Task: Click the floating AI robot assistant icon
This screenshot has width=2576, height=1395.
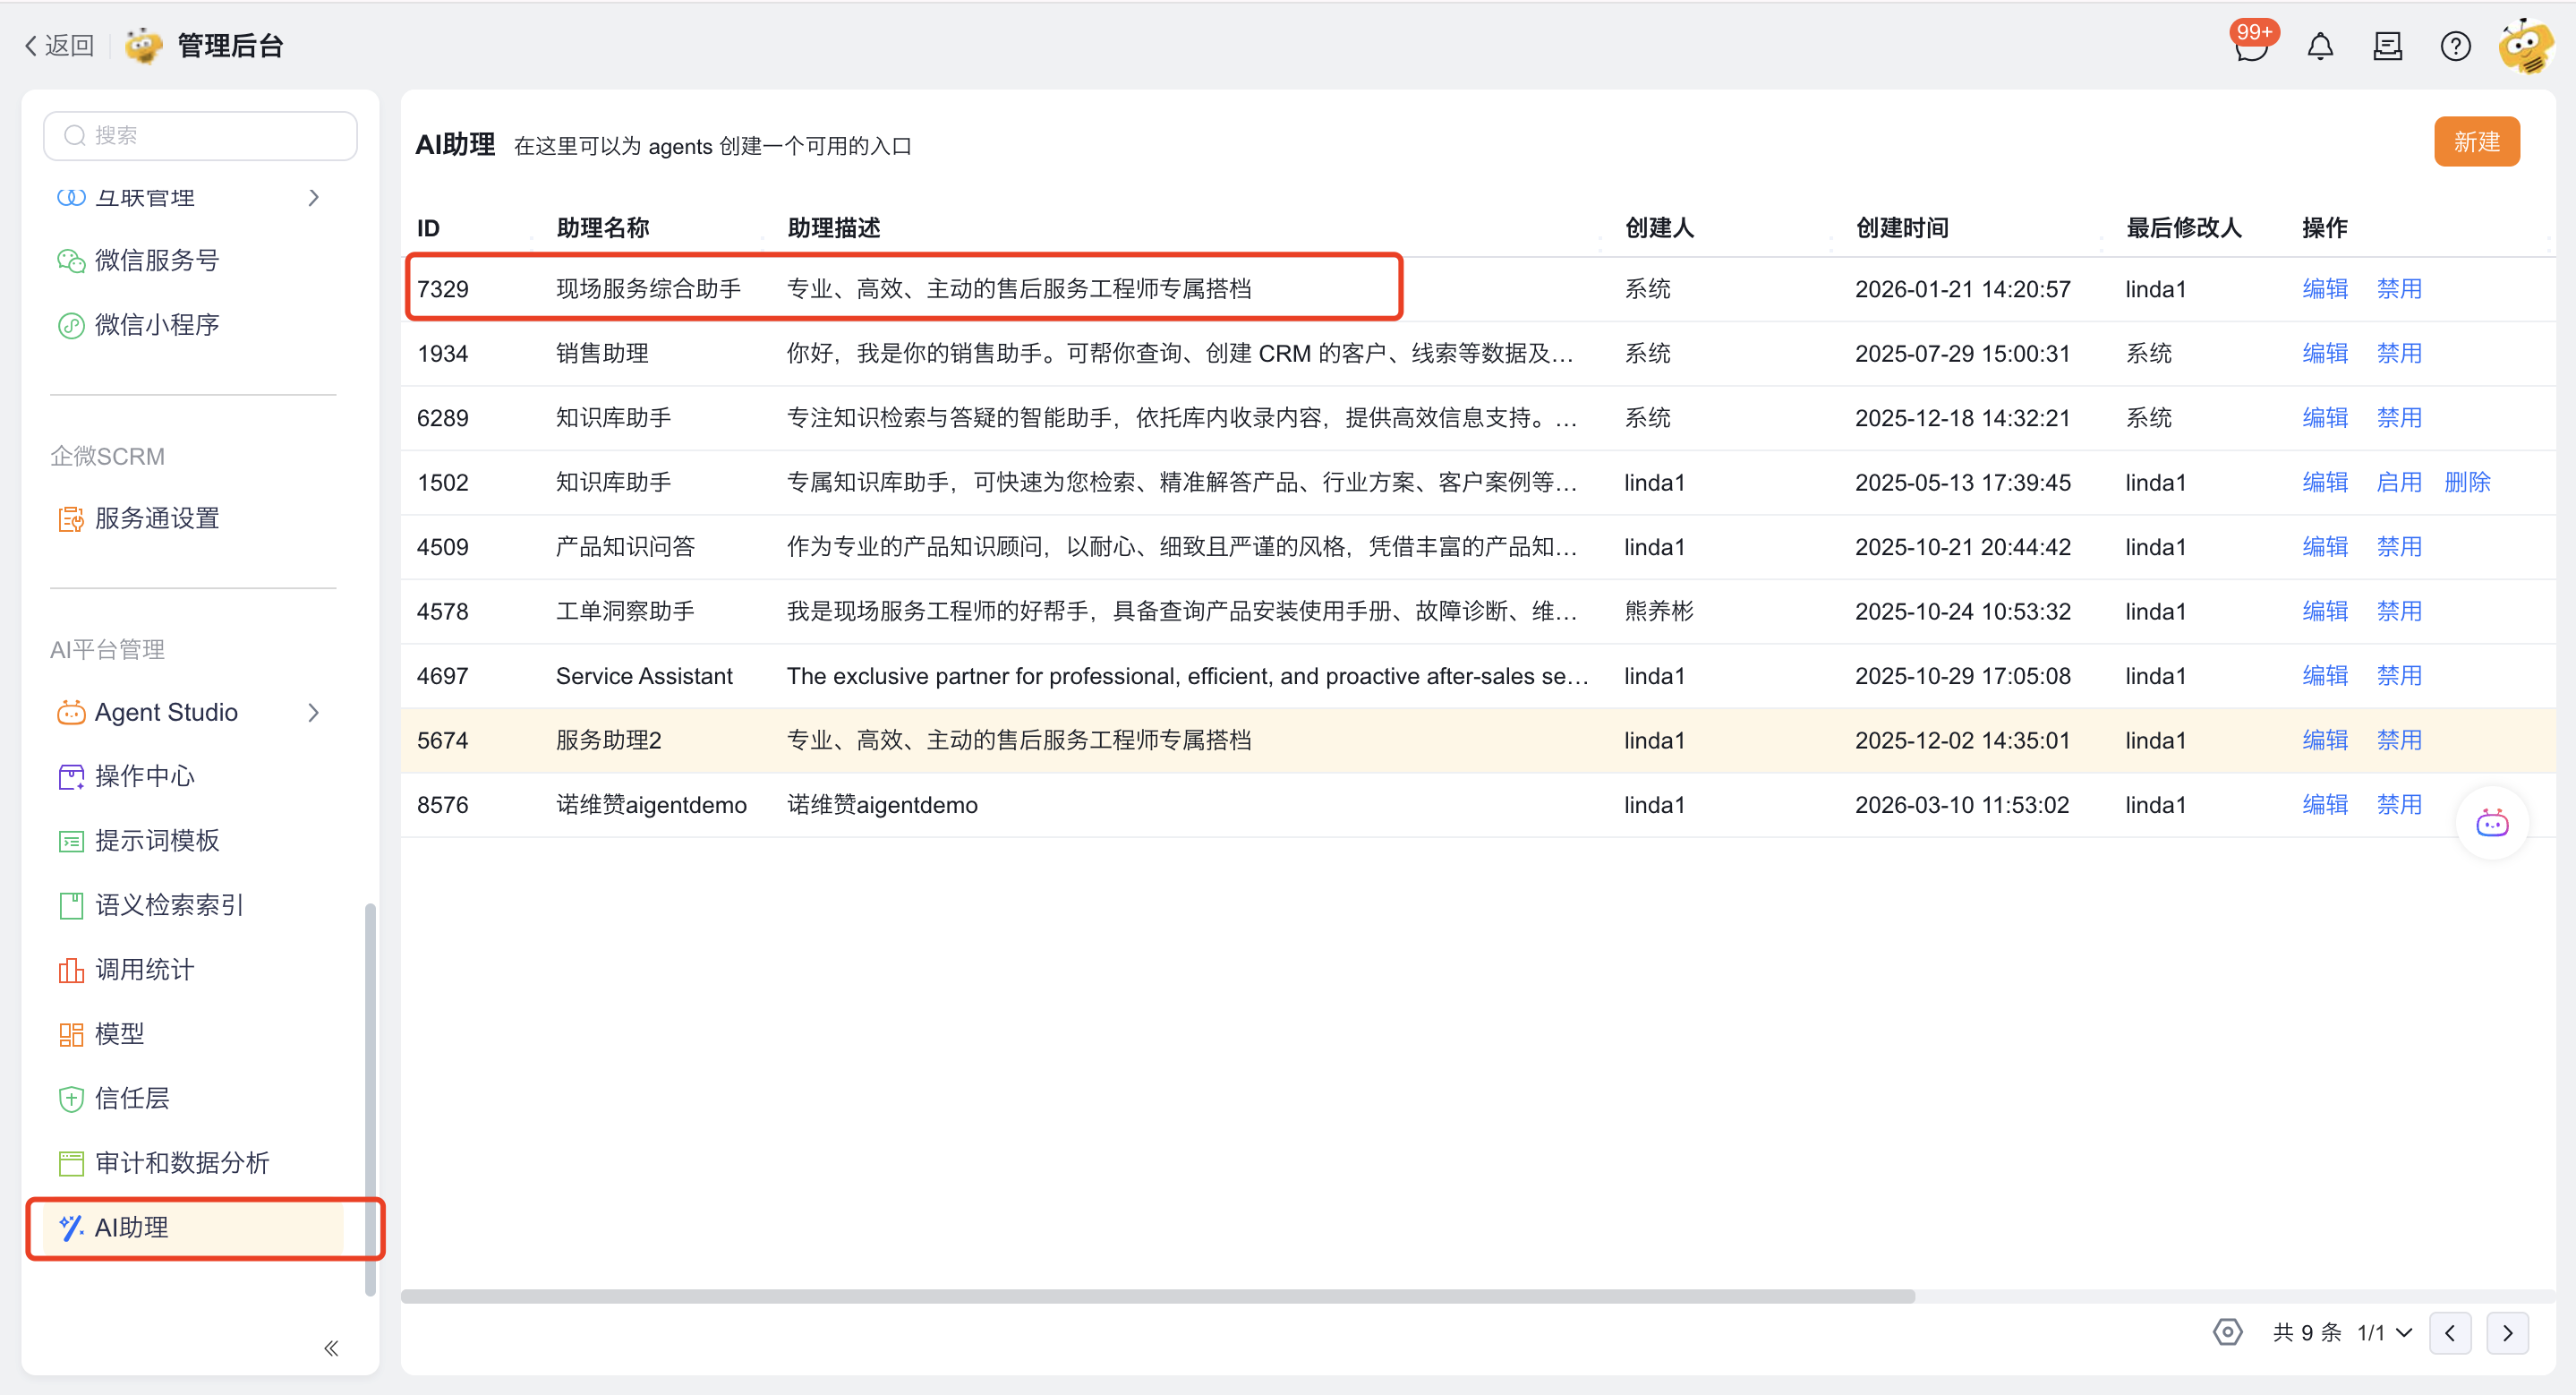Action: [x=2492, y=823]
